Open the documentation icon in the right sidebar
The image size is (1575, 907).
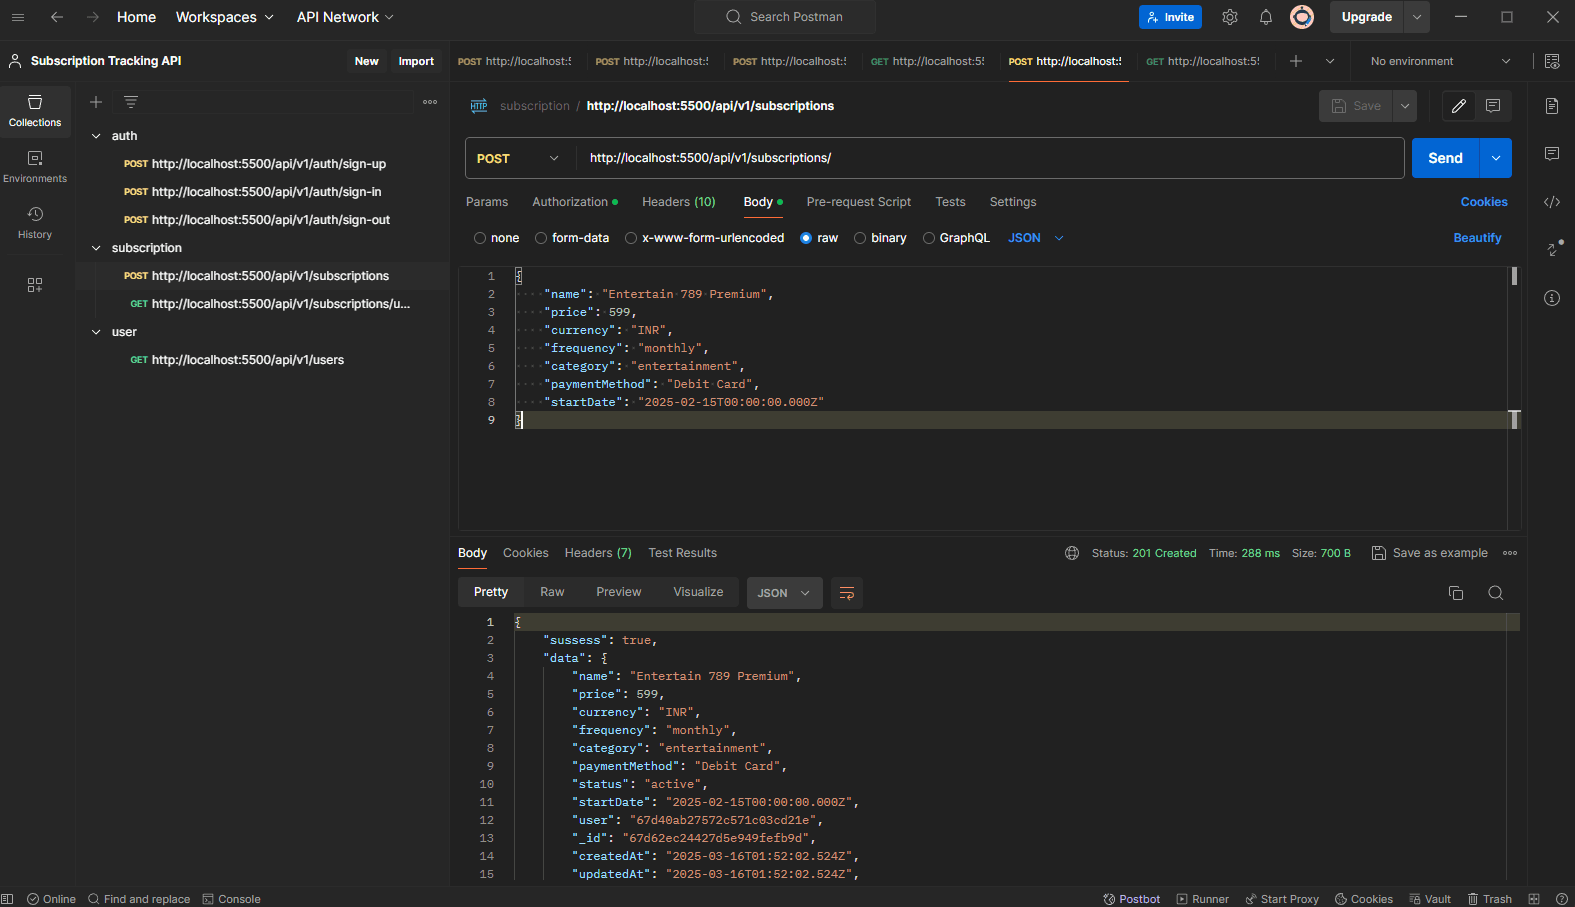click(1552, 106)
